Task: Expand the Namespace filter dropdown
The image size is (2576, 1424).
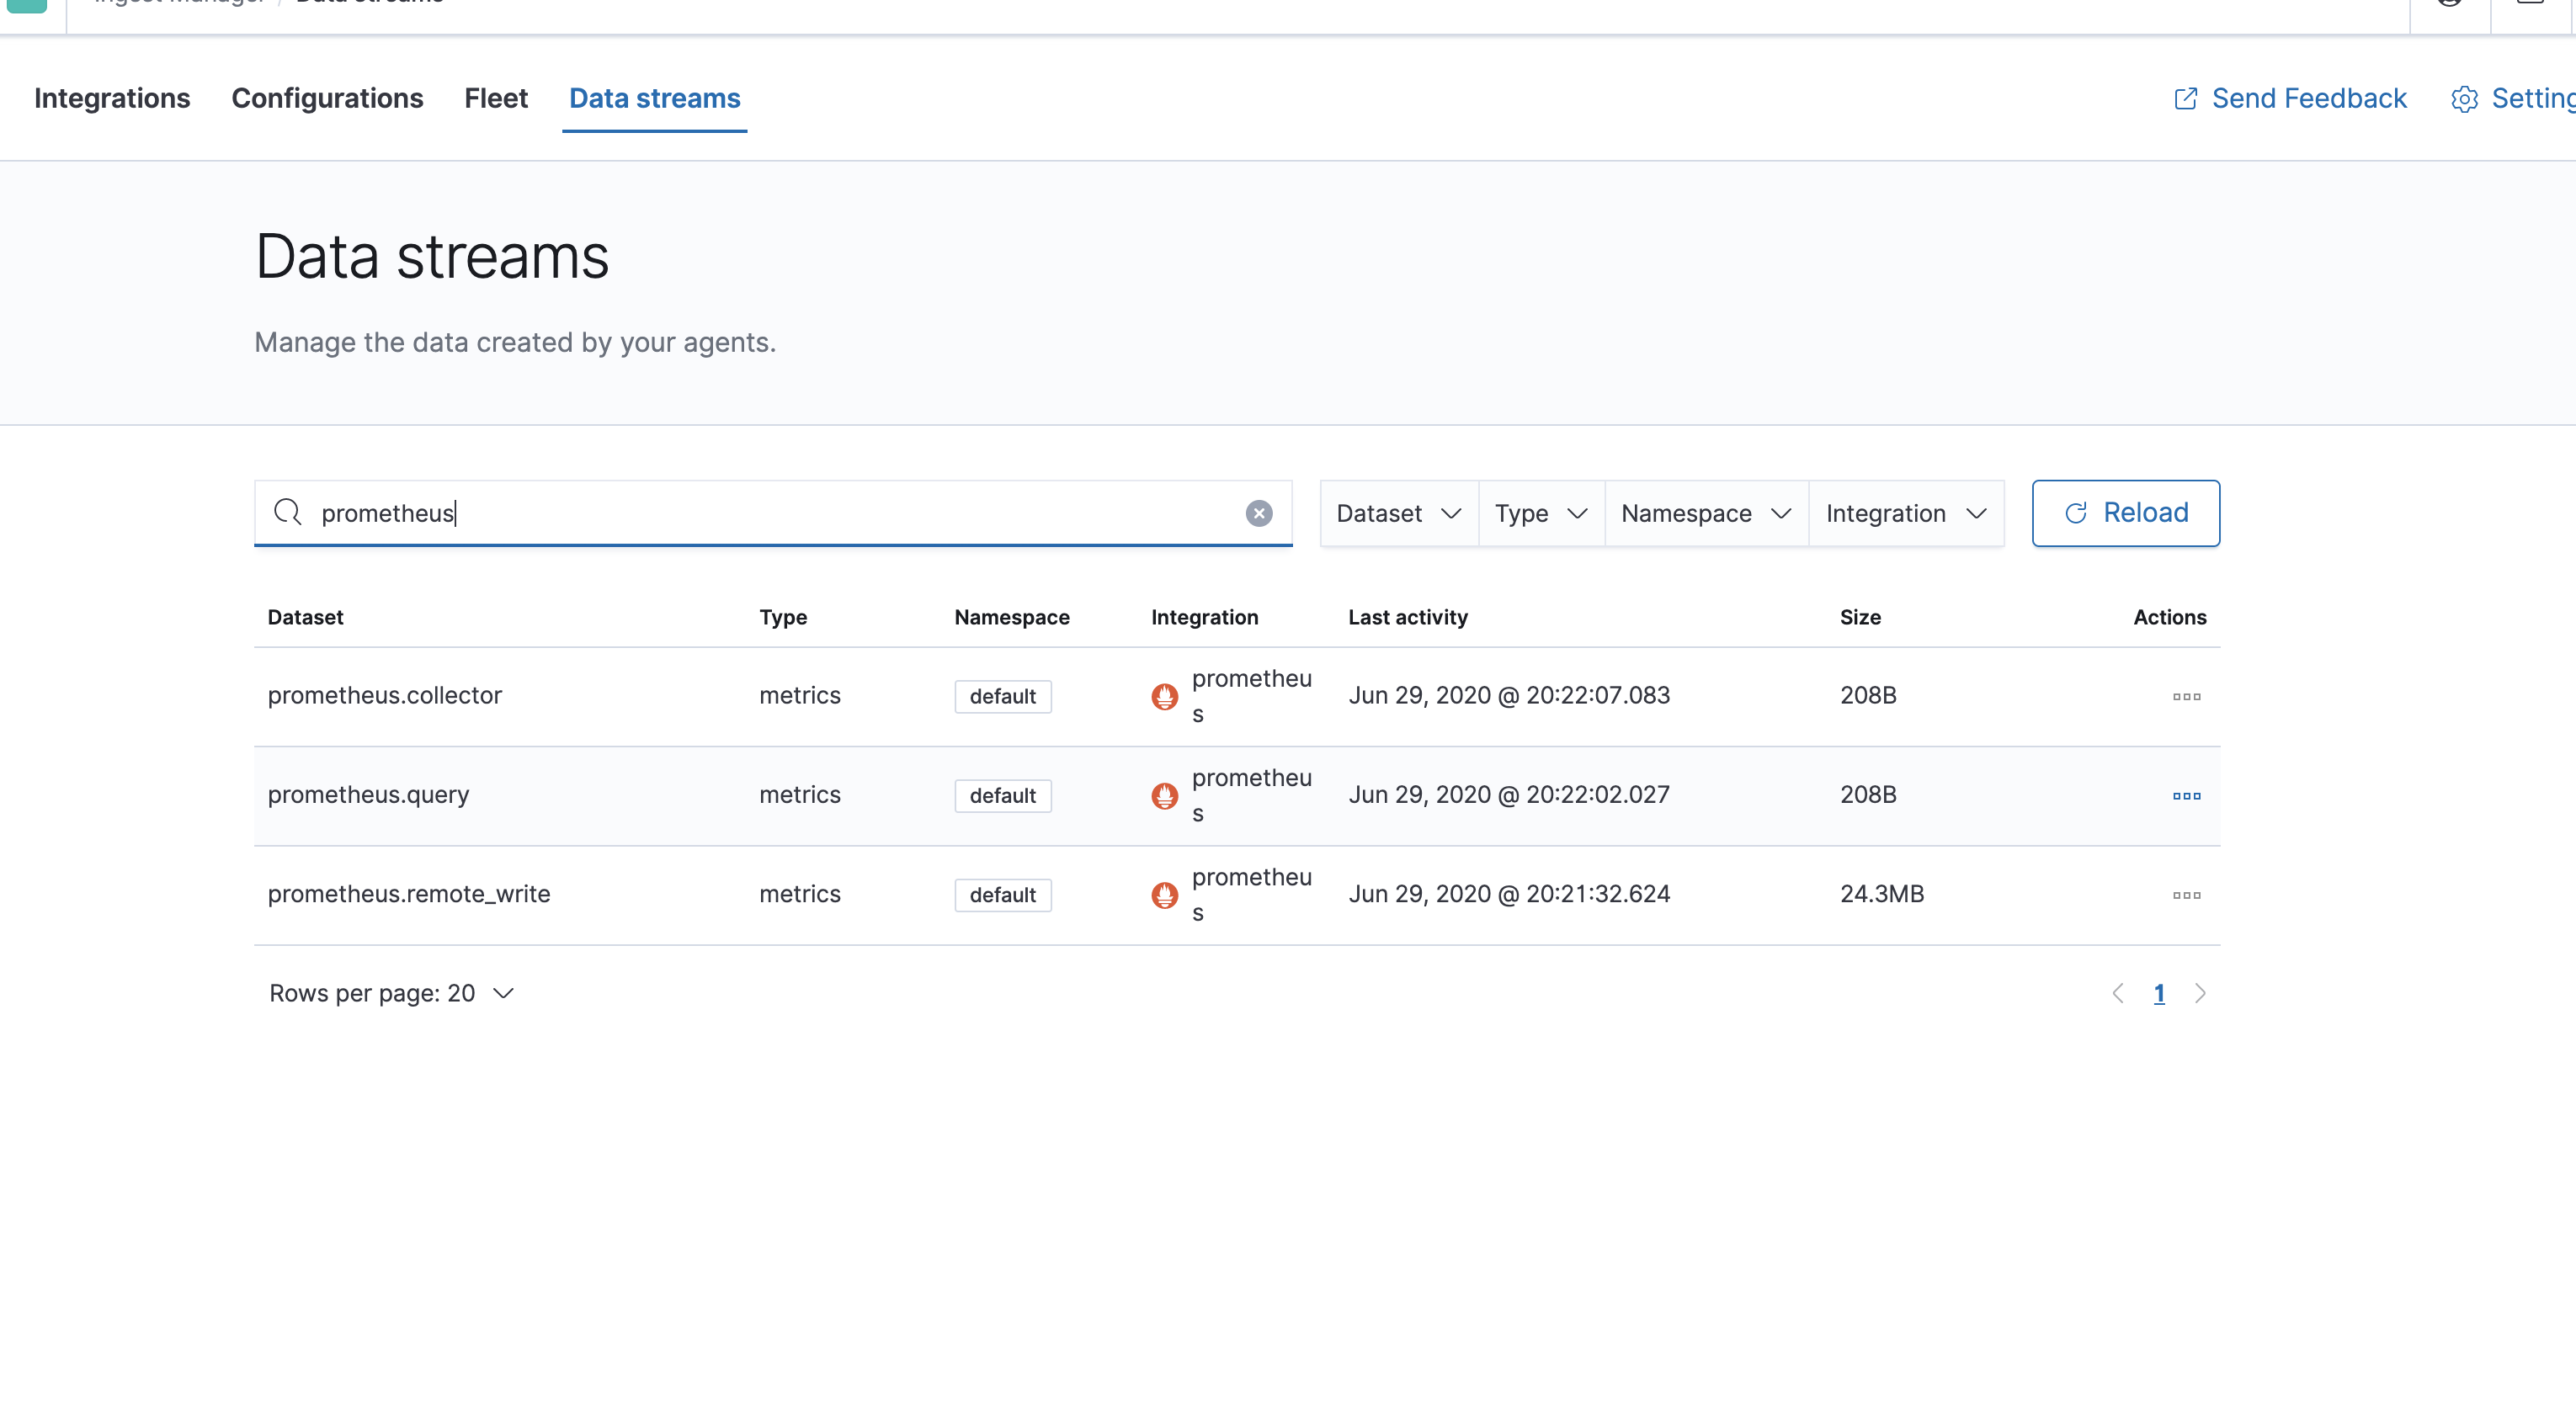Action: tap(1705, 513)
